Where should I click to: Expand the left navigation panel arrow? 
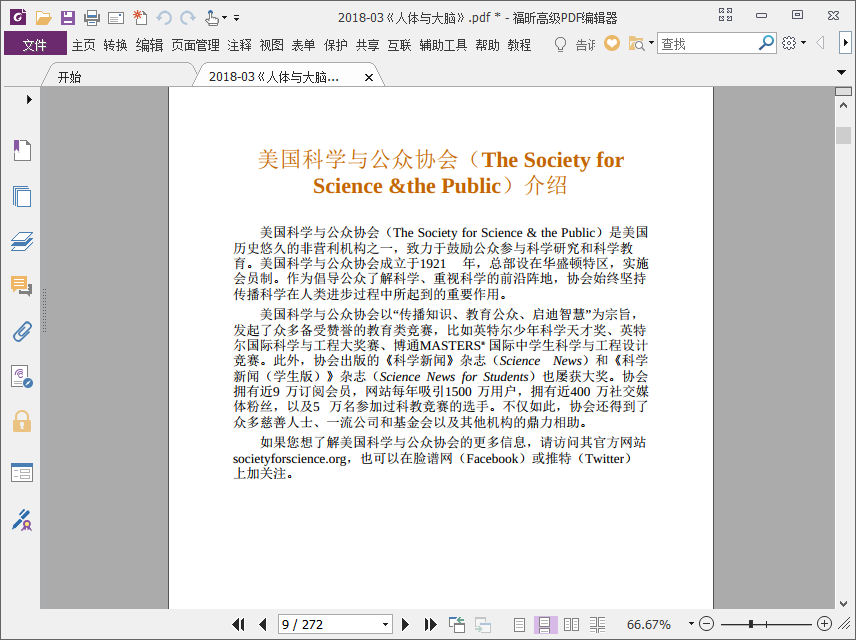pos(29,99)
